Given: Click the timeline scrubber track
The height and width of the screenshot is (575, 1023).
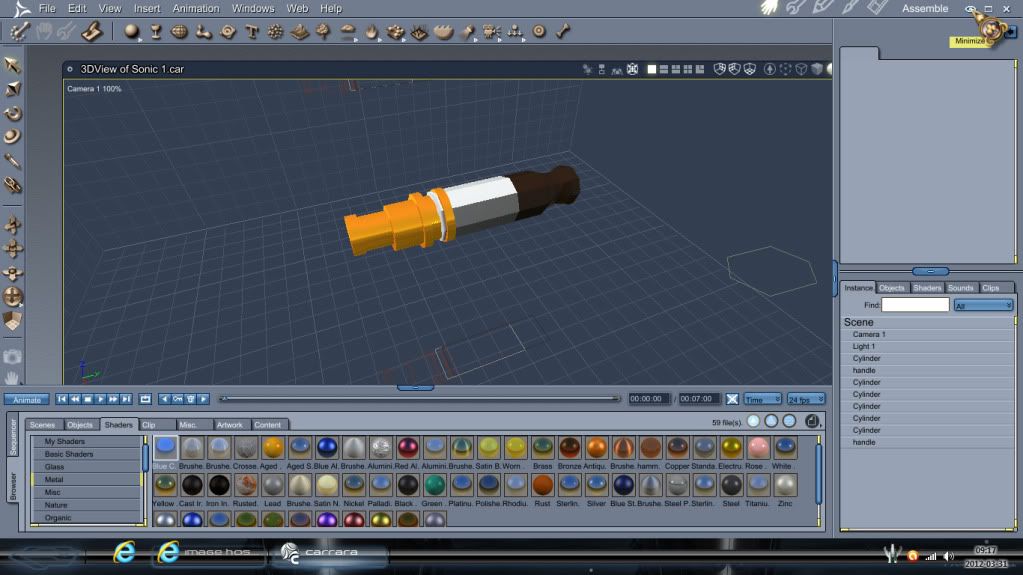Looking at the screenshot, I should pyautogui.click(x=421, y=398).
